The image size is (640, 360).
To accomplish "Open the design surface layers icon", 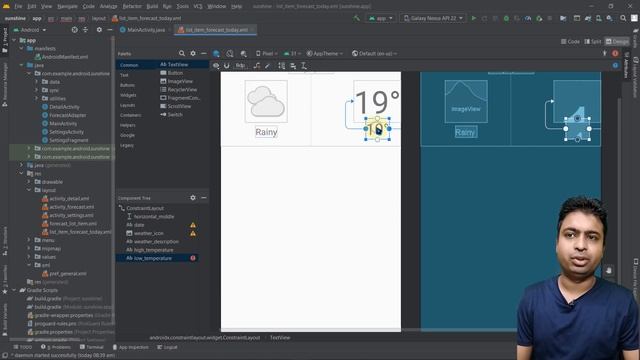I will [x=216, y=53].
